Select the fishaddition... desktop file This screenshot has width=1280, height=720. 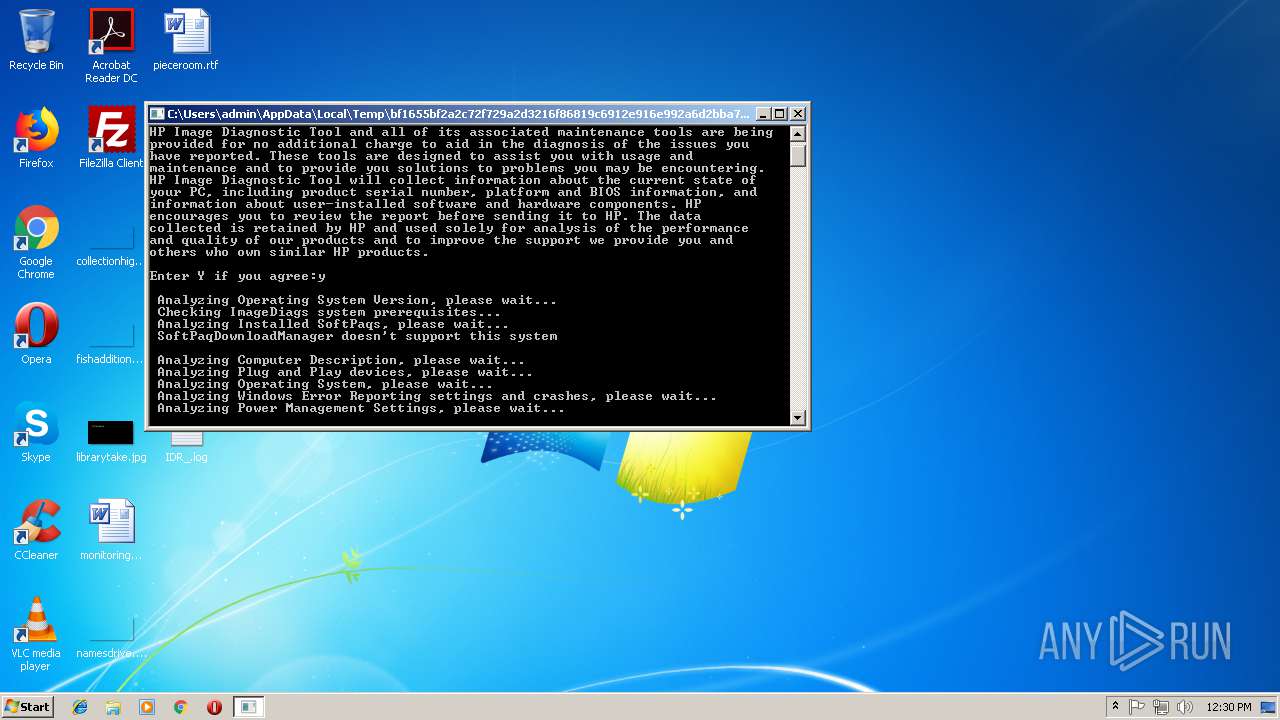click(111, 340)
